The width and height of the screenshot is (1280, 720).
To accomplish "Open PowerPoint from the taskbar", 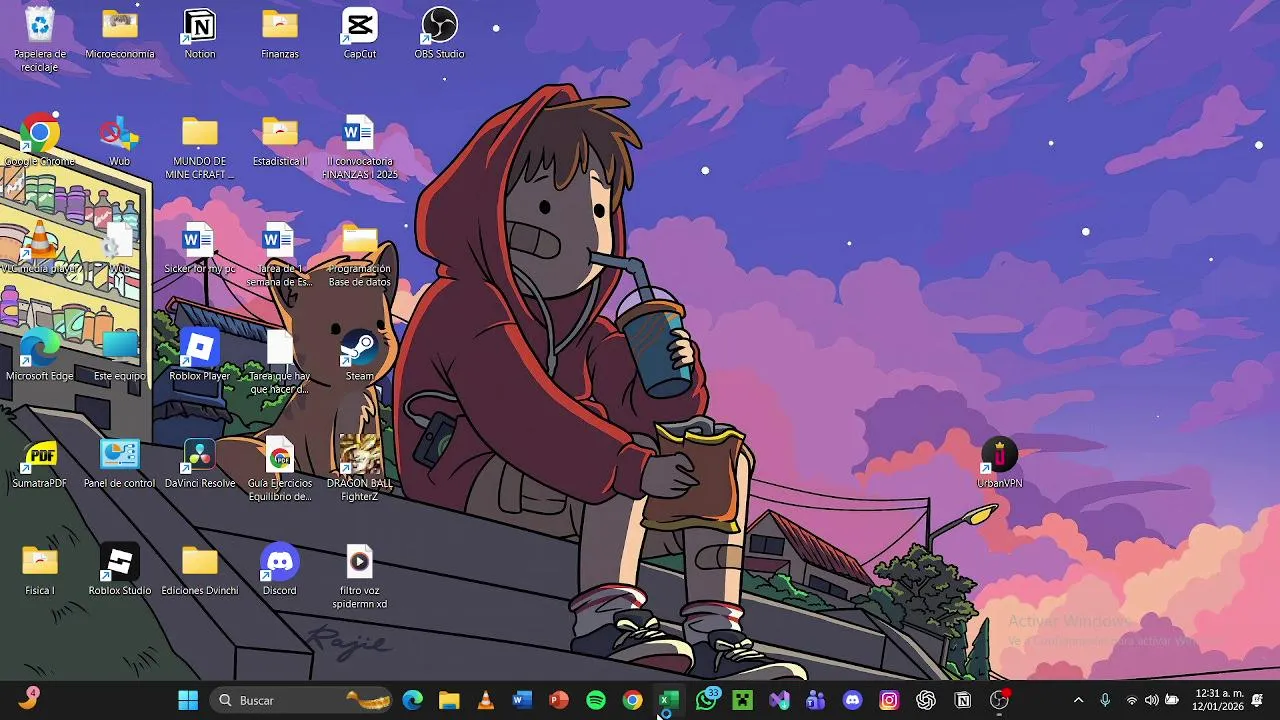I will (x=559, y=700).
